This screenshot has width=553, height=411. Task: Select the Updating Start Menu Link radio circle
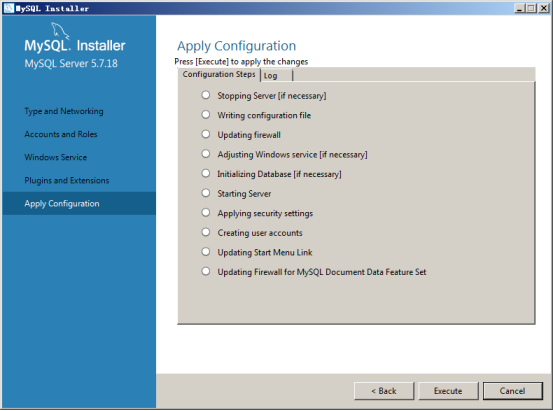click(x=206, y=252)
